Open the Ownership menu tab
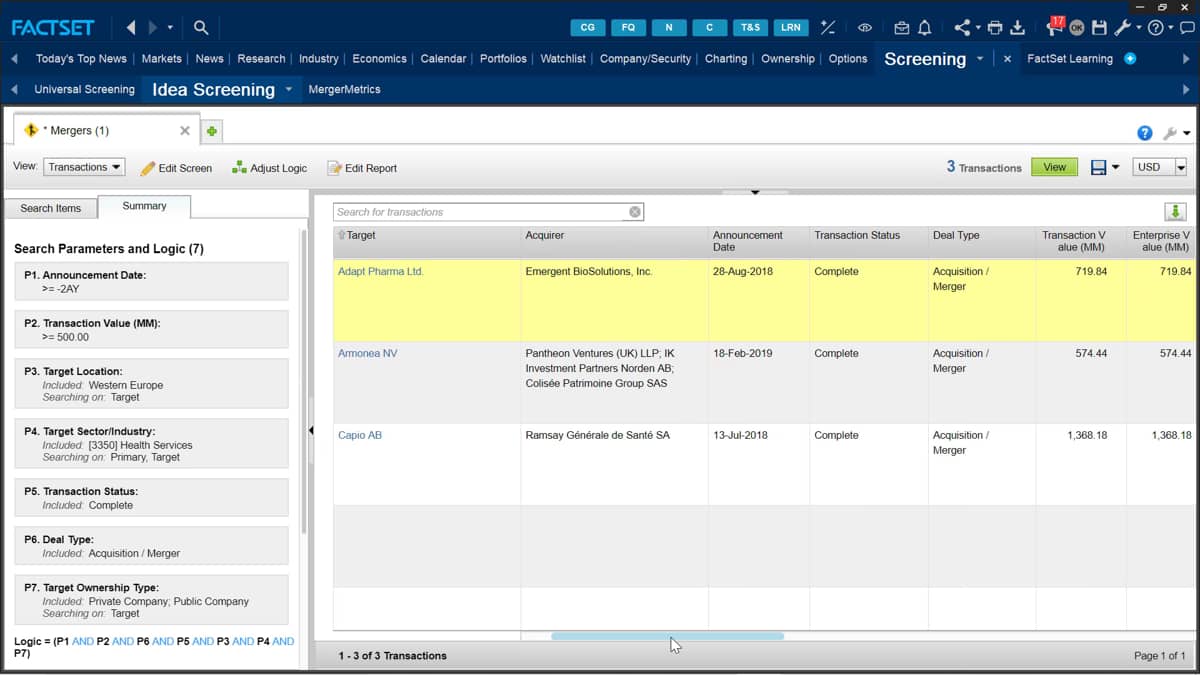The height and width of the screenshot is (675, 1200). click(x=788, y=59)
